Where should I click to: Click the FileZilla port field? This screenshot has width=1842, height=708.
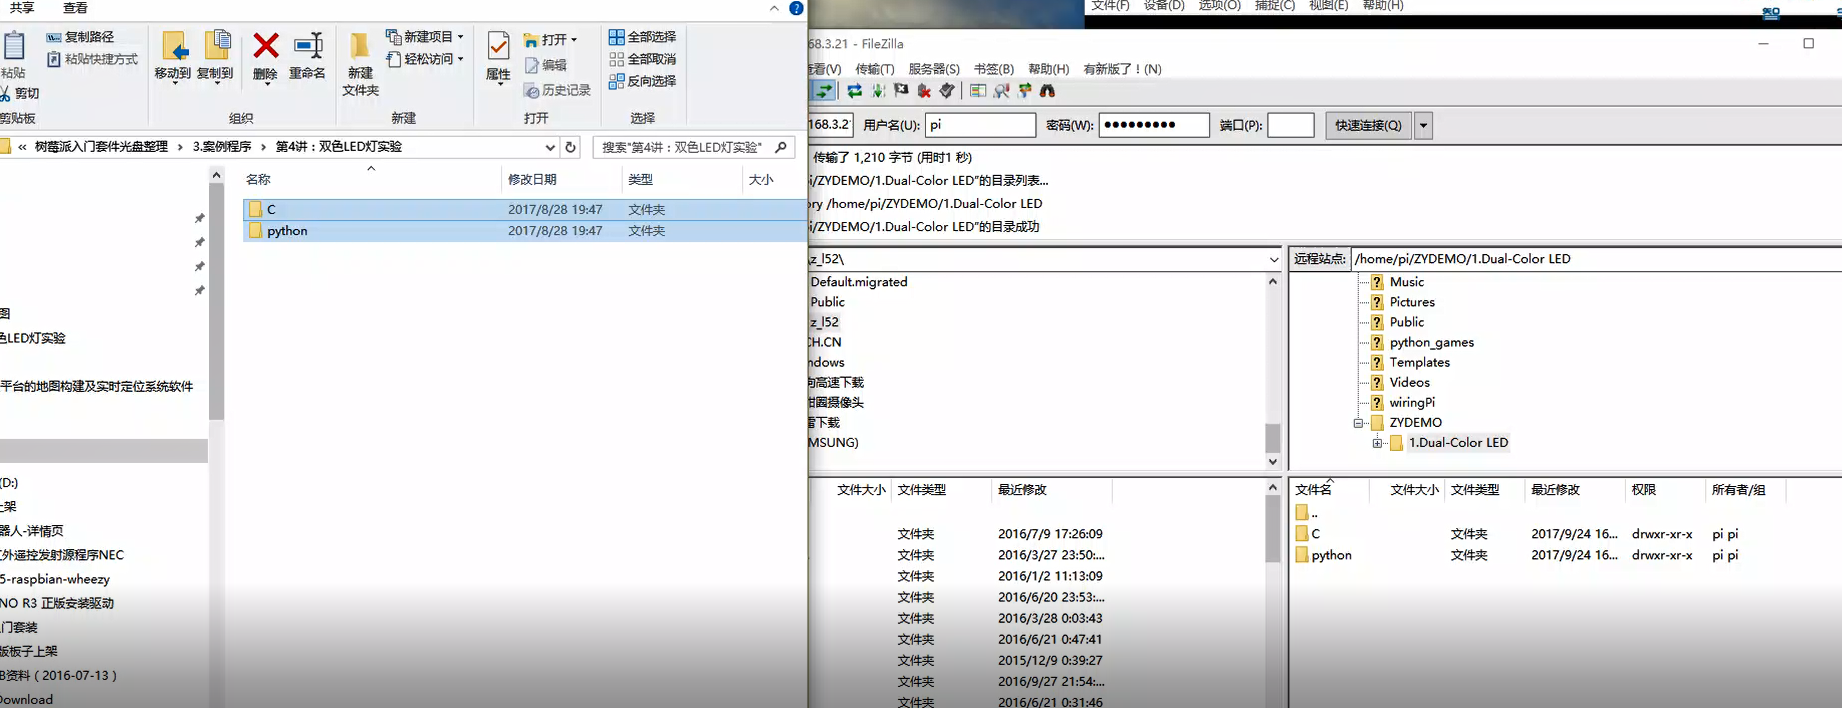tap(1290, 125)
